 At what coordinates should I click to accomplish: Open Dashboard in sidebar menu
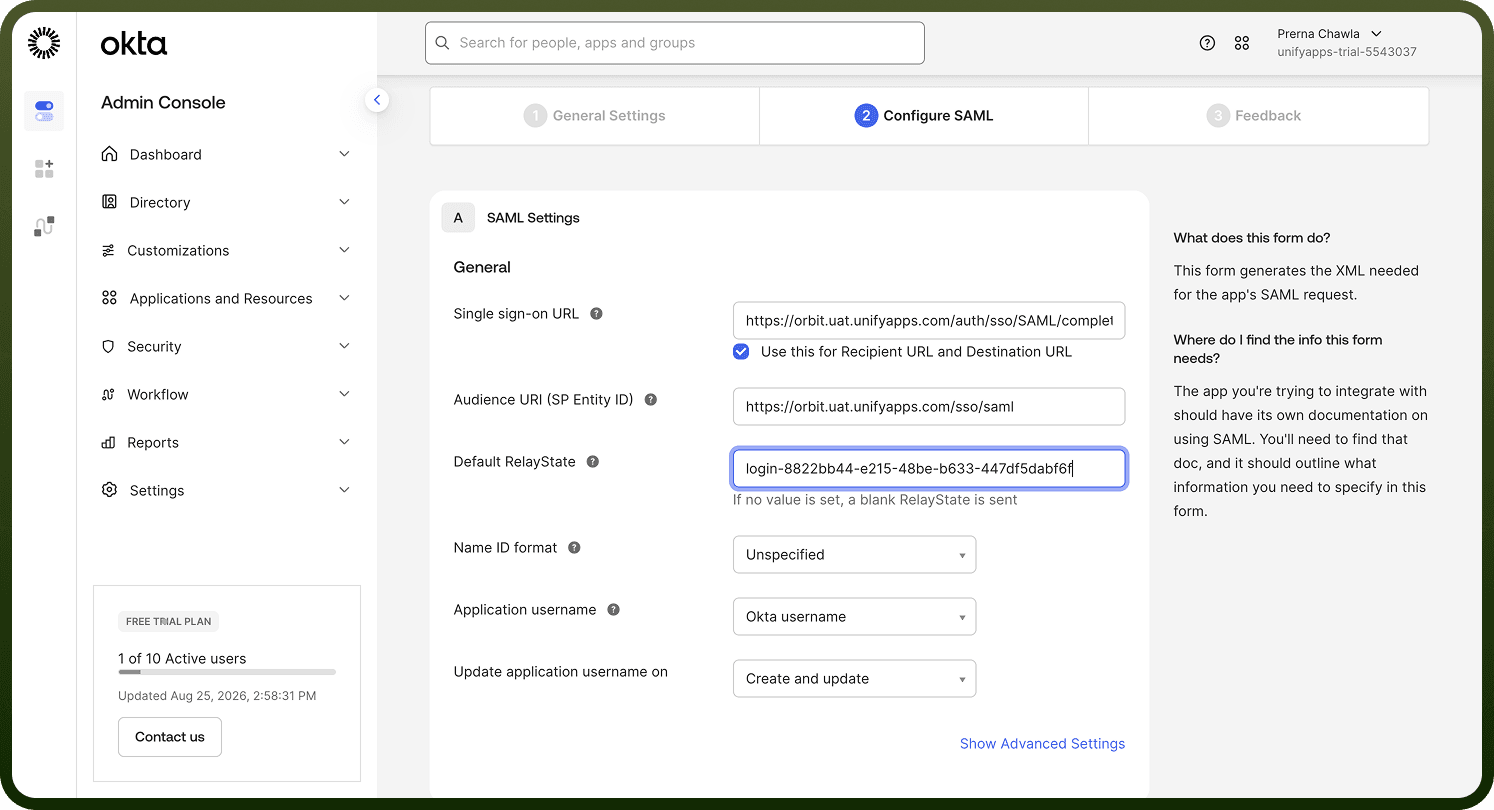pyautogui.click(x=226, y=154)
